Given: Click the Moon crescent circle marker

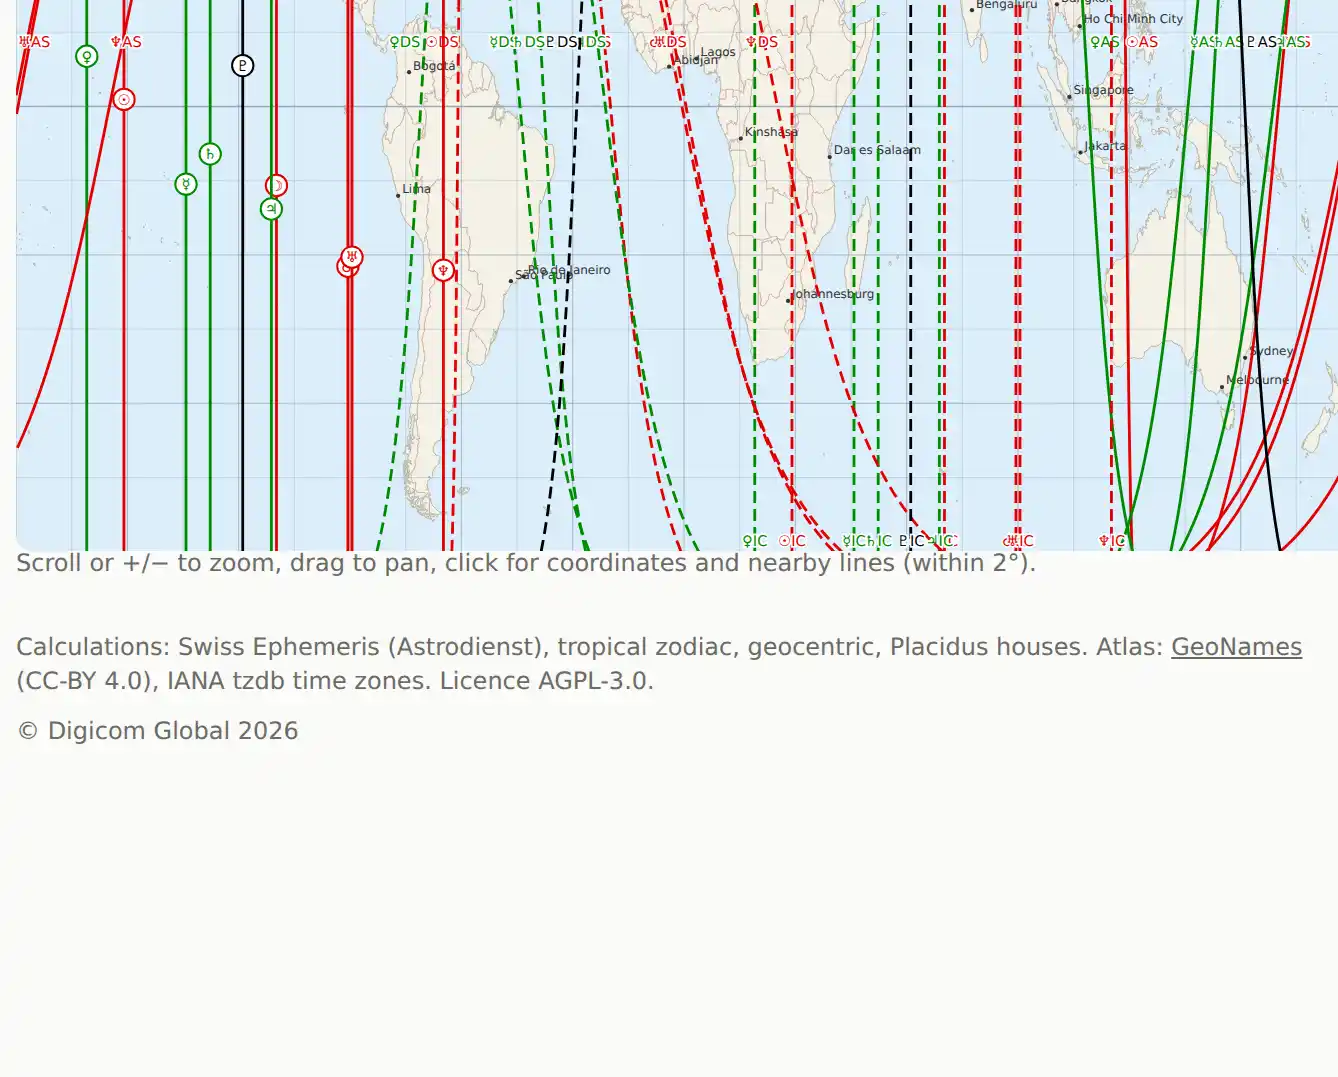Looking at the screenshot, I should [277, 185].
